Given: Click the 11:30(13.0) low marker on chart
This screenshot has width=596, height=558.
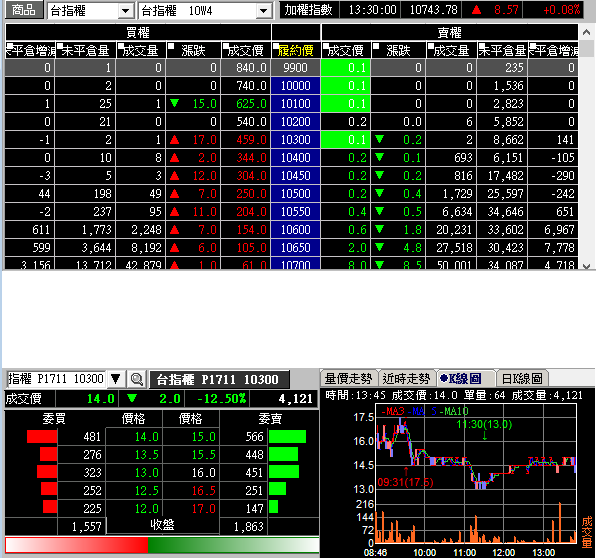Looking at the screenshot, I should (484, 424).
